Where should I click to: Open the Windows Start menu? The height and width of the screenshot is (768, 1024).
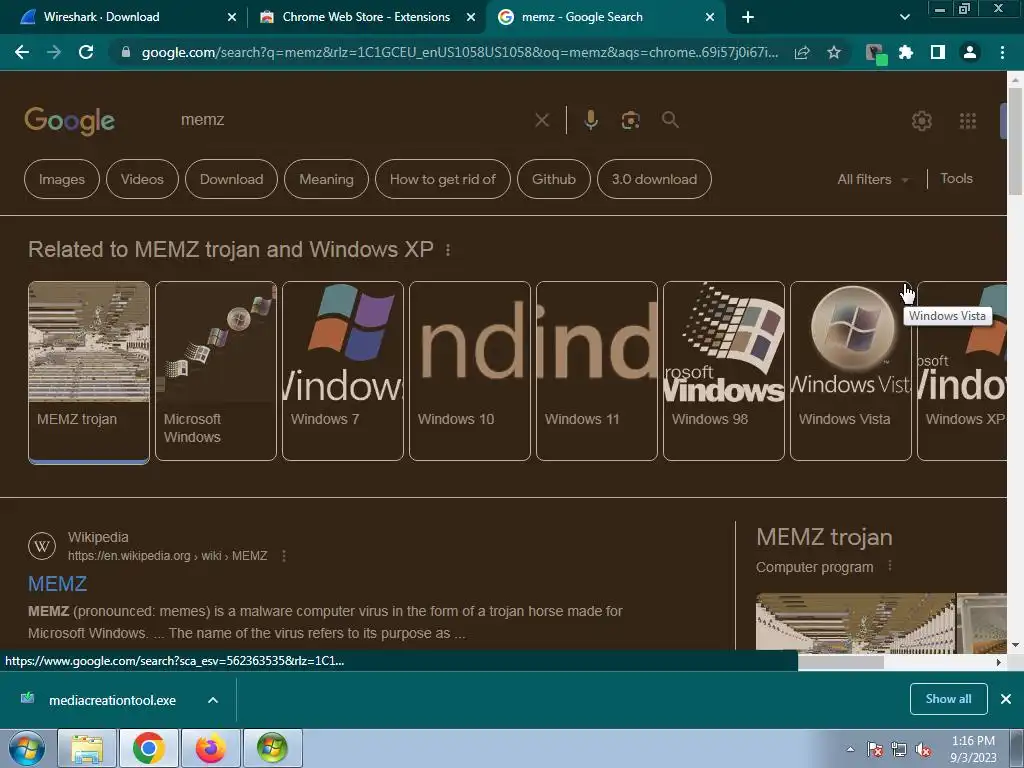click(26, 748)
